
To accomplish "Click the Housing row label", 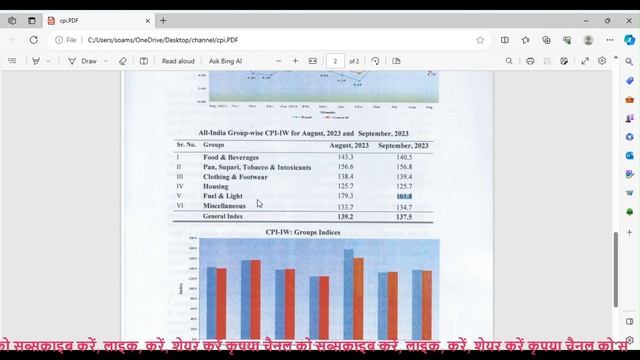I will point(216,187).
